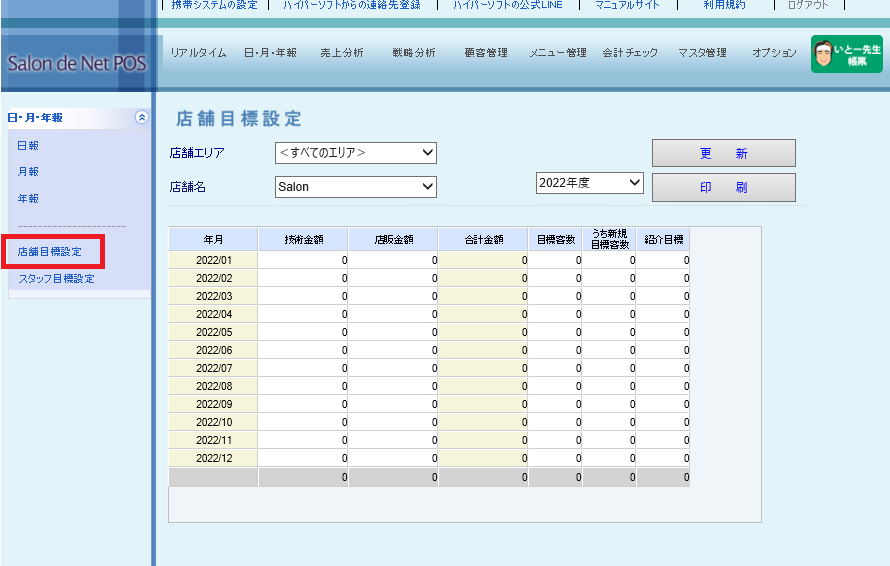Go to マスタ管理 in the navigation bar

coord(702,53)
